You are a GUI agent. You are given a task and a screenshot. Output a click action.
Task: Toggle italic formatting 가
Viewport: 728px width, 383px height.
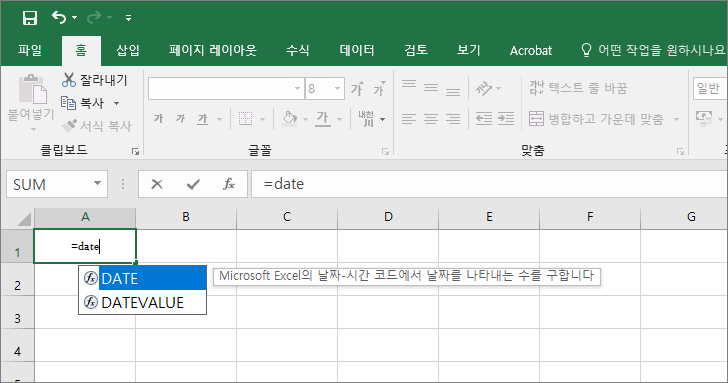pyautogui.click(x=180, y=119)
